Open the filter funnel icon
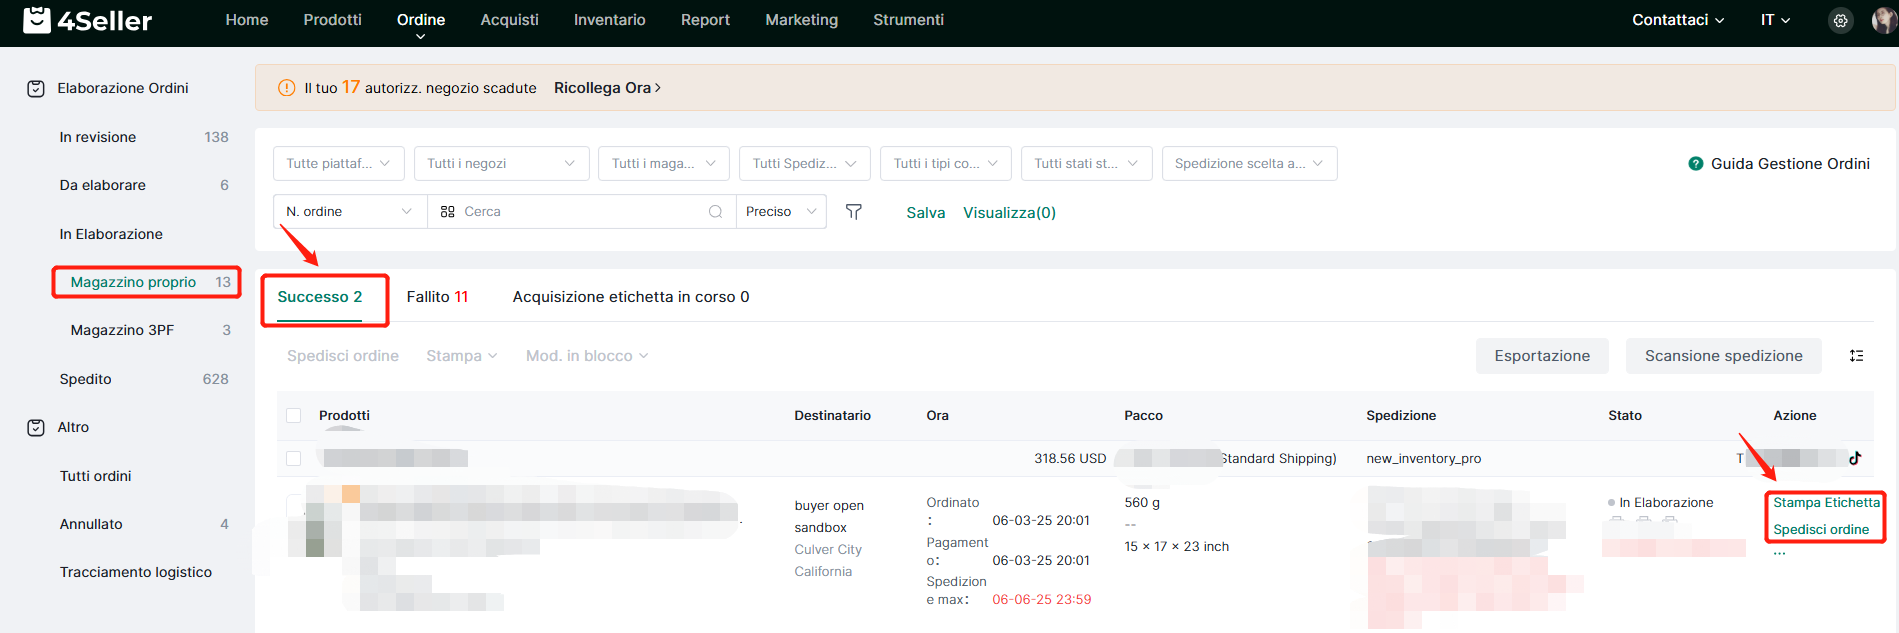Image resolution: width=1899 pixels, height=633 pixels. (854, 212)
